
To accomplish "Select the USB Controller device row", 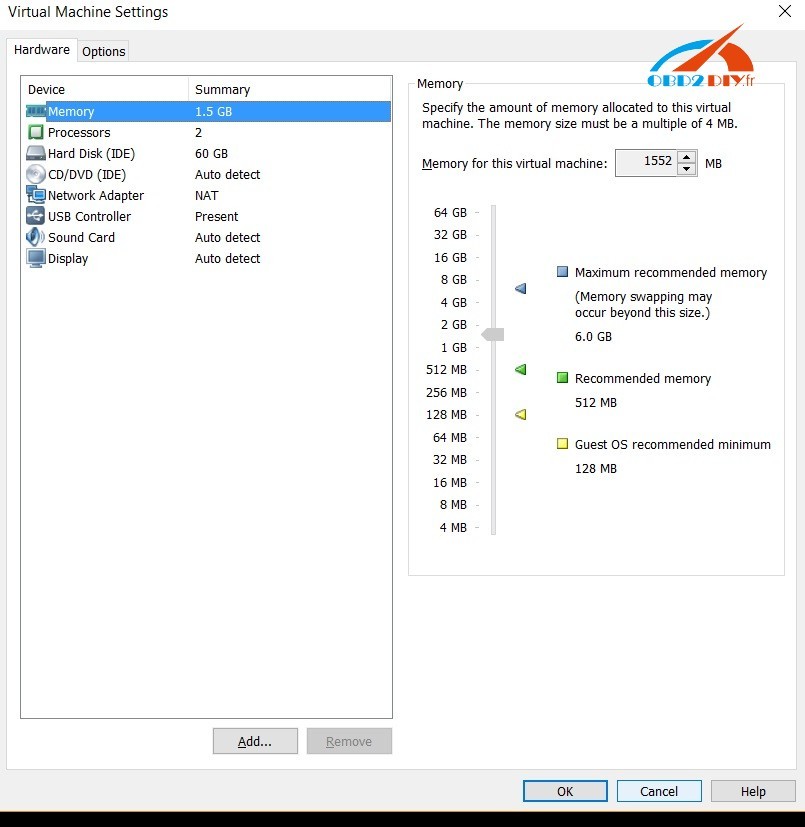I will click(x=208, y=216).
